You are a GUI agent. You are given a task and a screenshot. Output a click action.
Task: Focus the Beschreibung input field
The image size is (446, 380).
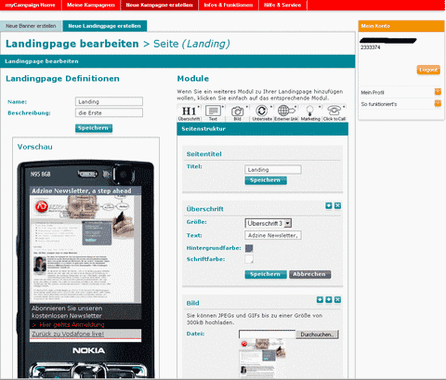[109, 113]
